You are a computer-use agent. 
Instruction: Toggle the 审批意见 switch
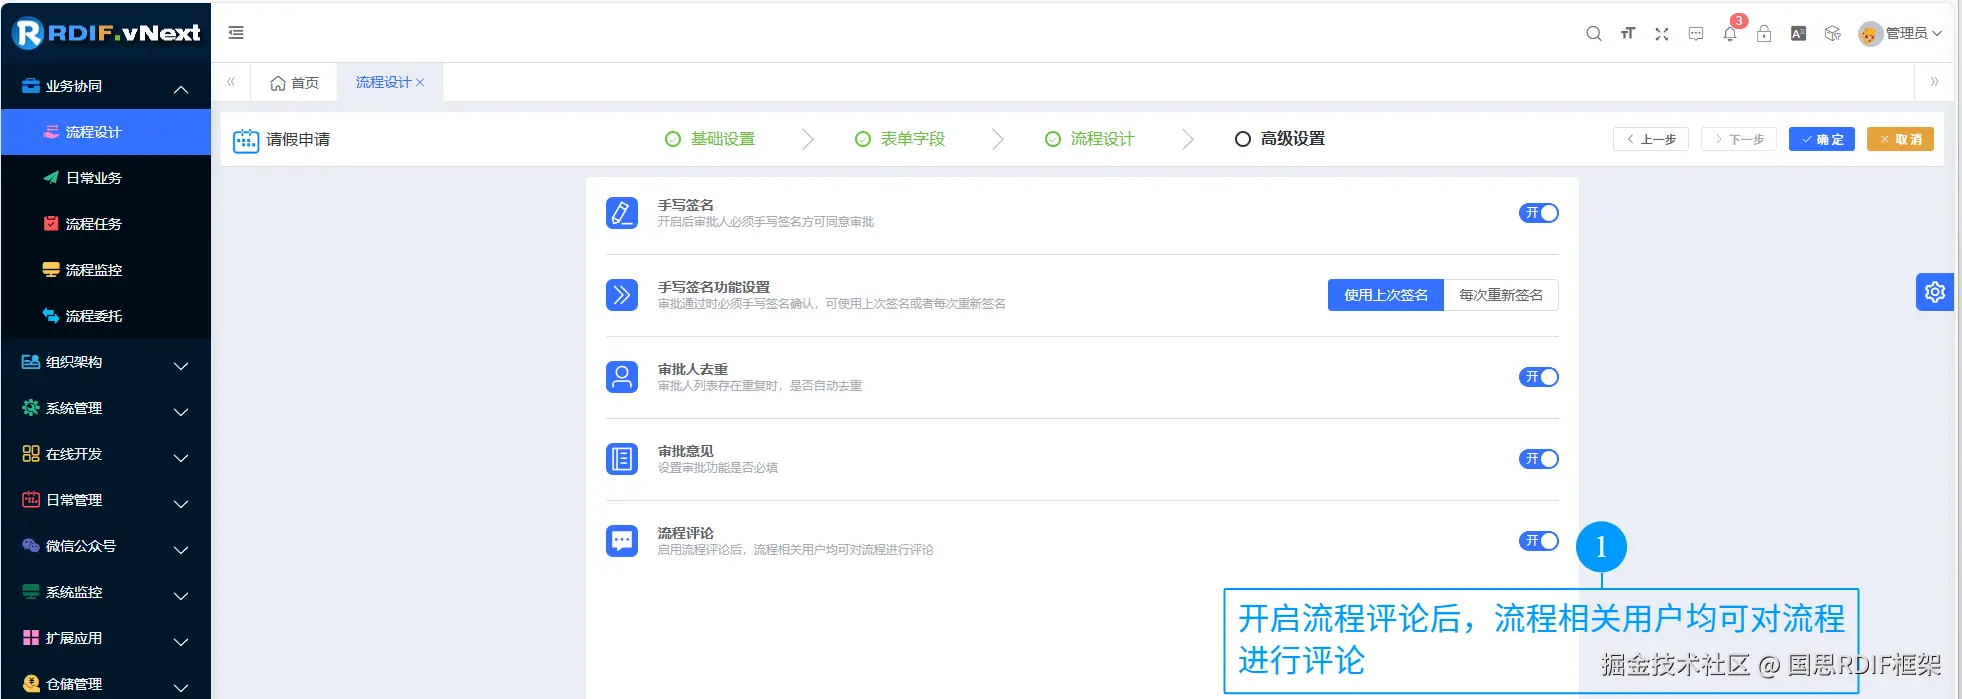[x=1538, y=459]
